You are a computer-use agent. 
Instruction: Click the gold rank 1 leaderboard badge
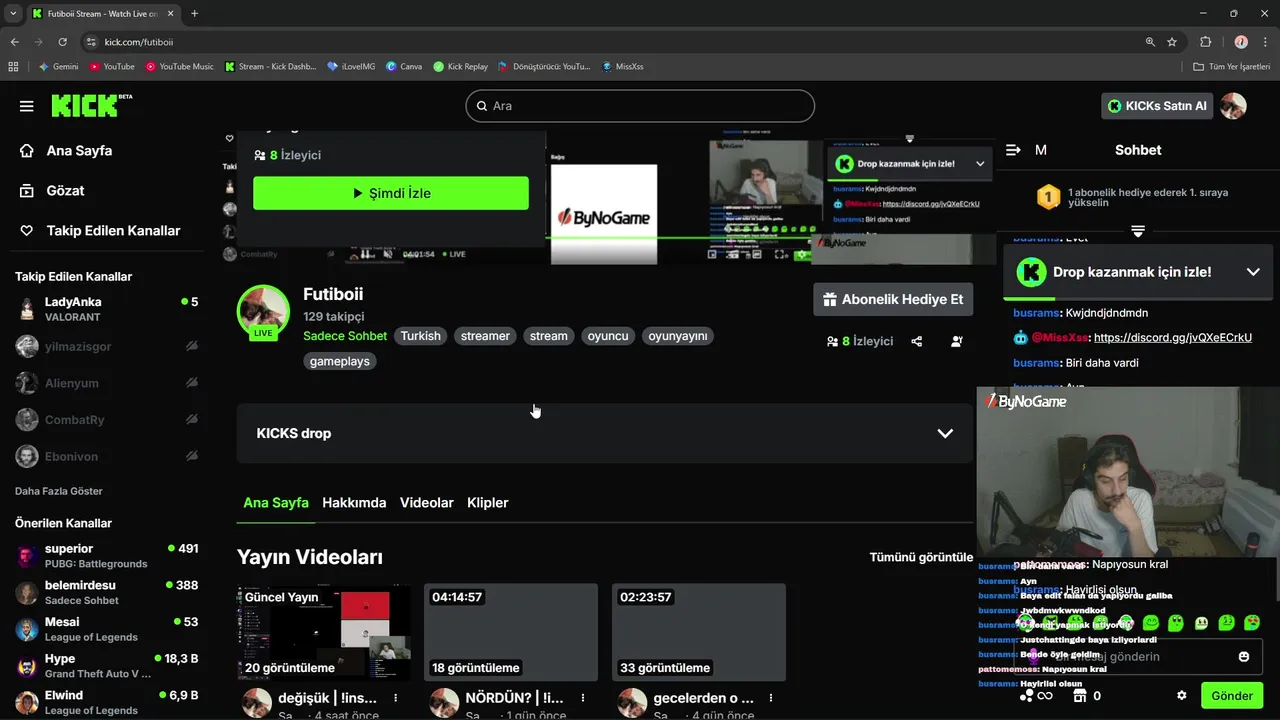click(x=1047, y=197)
